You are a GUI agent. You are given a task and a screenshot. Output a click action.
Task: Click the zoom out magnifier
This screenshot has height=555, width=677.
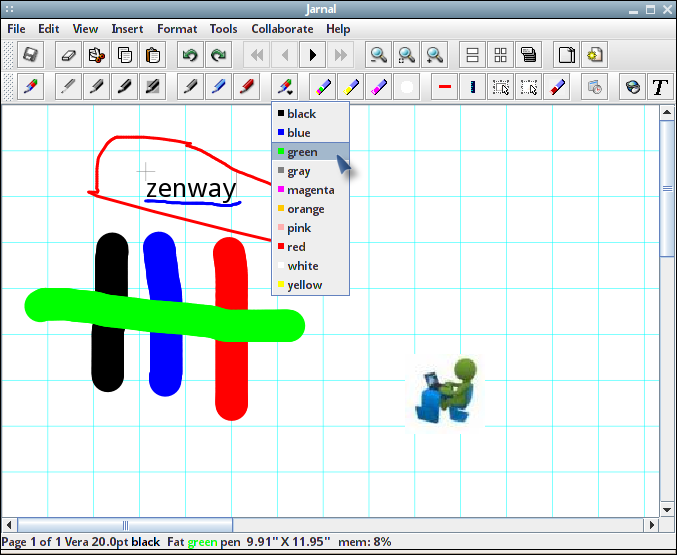[379, 55]
